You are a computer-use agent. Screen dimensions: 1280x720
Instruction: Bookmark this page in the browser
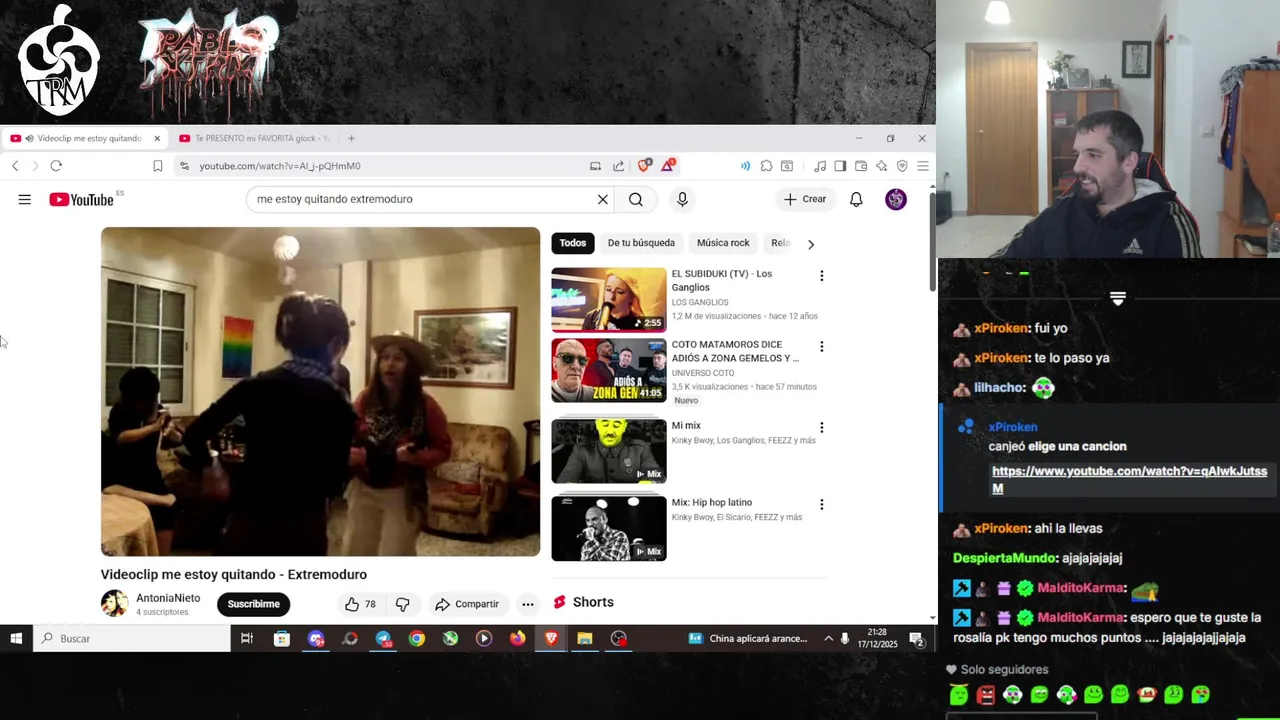pyautogui.click(x=157, y=166)
